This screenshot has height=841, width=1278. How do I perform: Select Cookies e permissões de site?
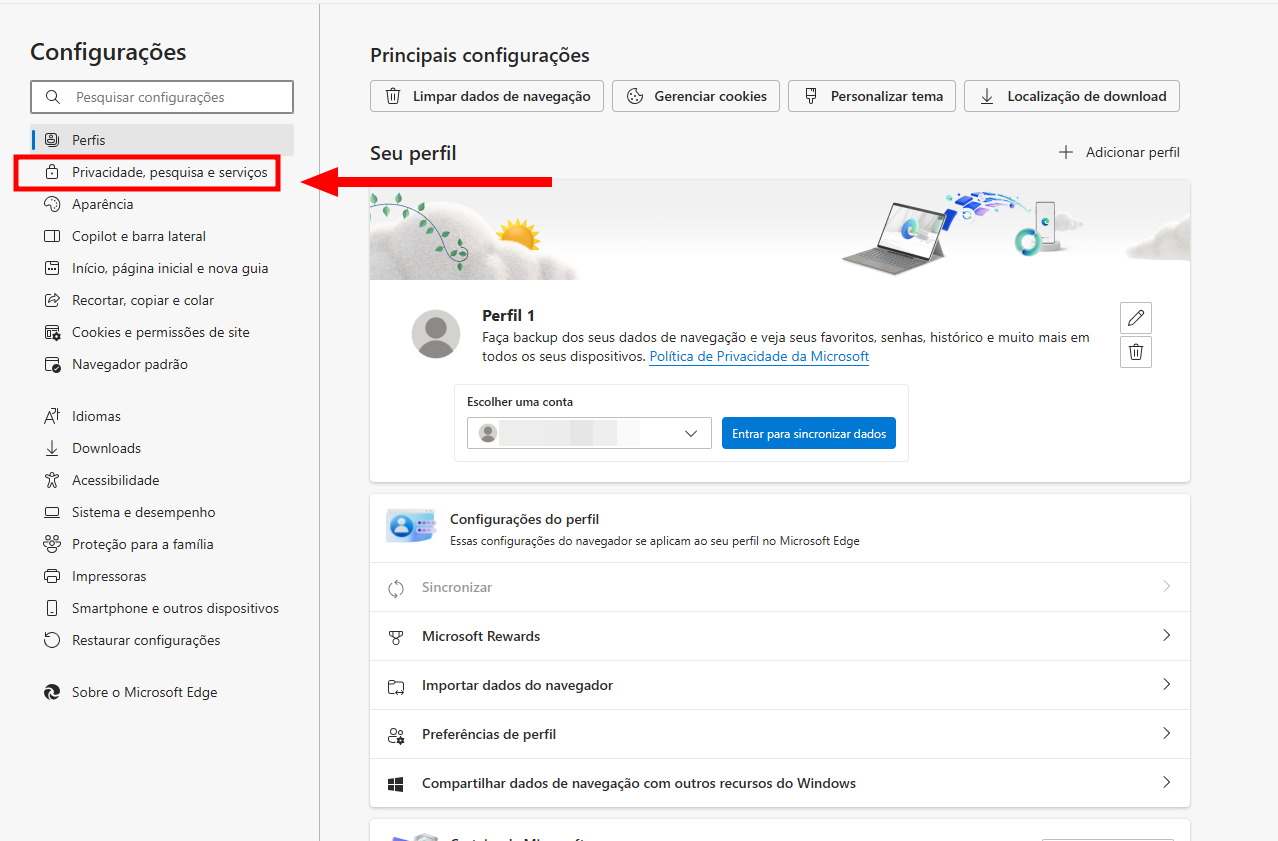point(160,332)
